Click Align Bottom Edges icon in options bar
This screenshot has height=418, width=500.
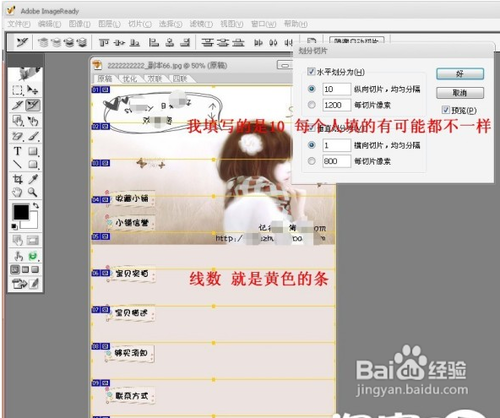135,43
